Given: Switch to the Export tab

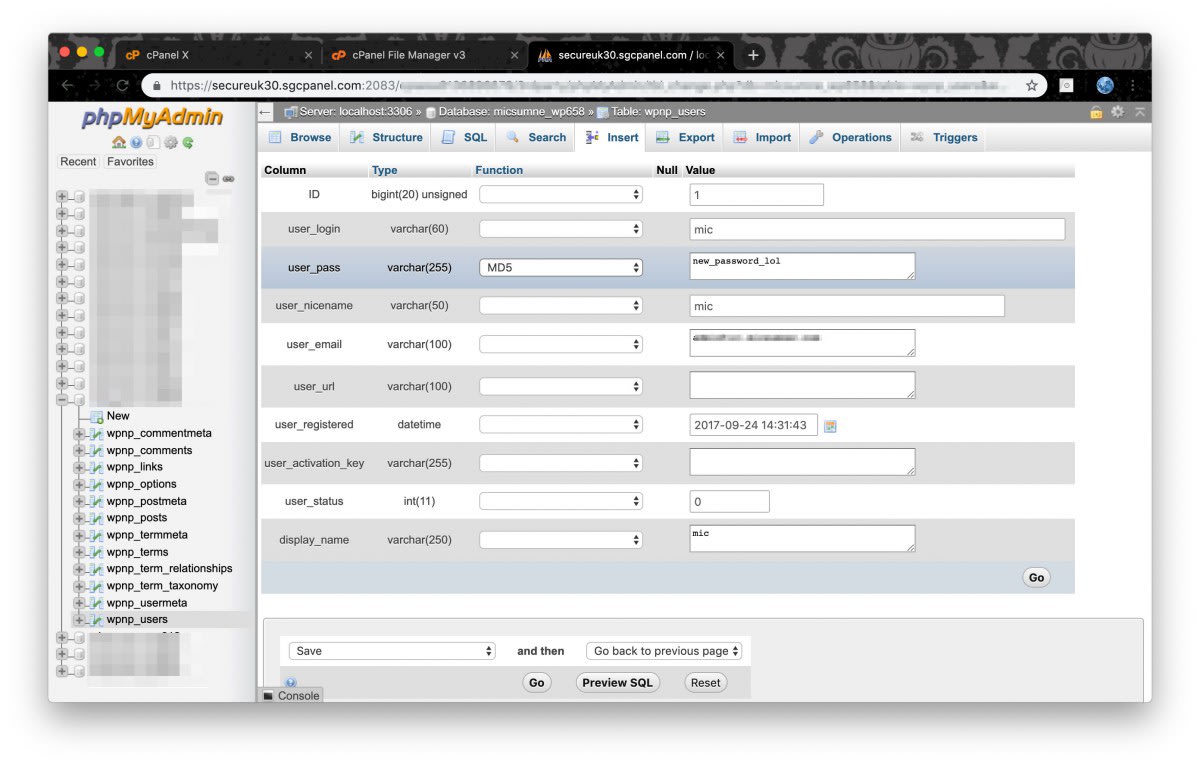Looking at the screenshot, I should point(686,138).
